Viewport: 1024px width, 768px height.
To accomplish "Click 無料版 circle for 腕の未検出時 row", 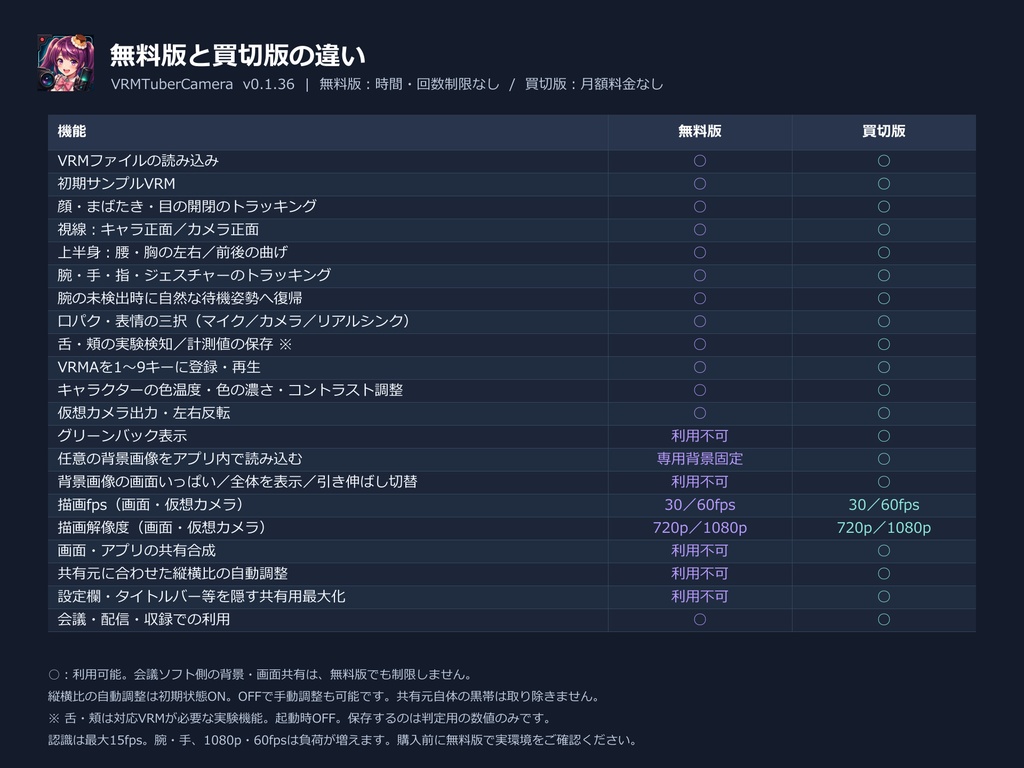I will [699, 298].
